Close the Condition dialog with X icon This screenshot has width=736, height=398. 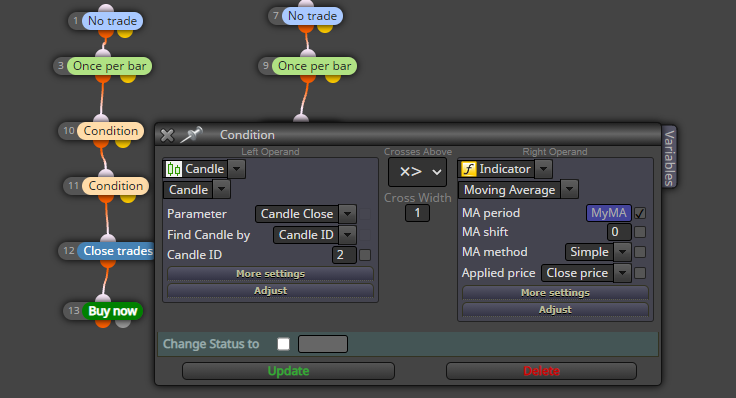point(167,135)
